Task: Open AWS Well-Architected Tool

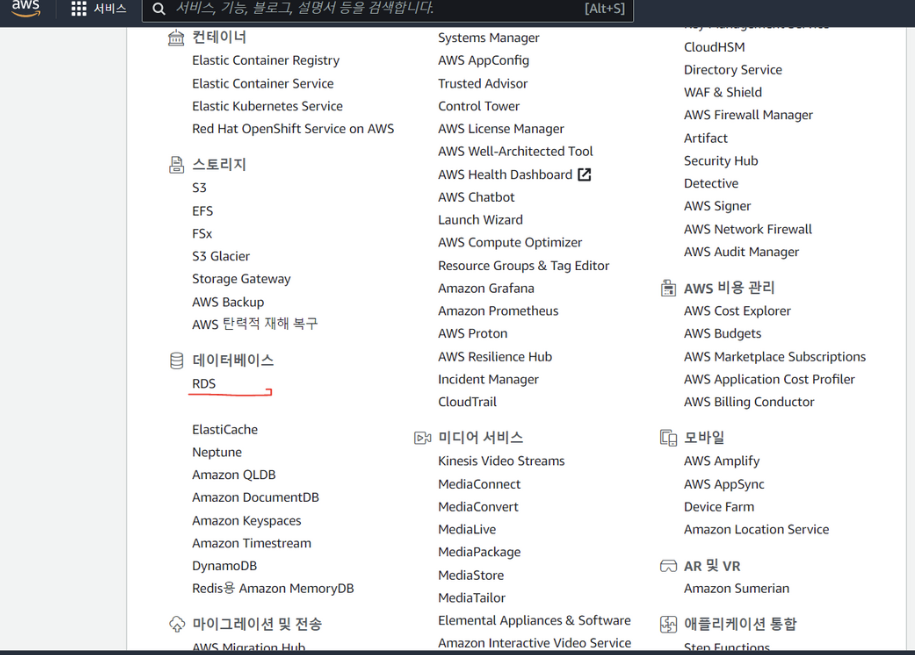Action: pos(515,152)
